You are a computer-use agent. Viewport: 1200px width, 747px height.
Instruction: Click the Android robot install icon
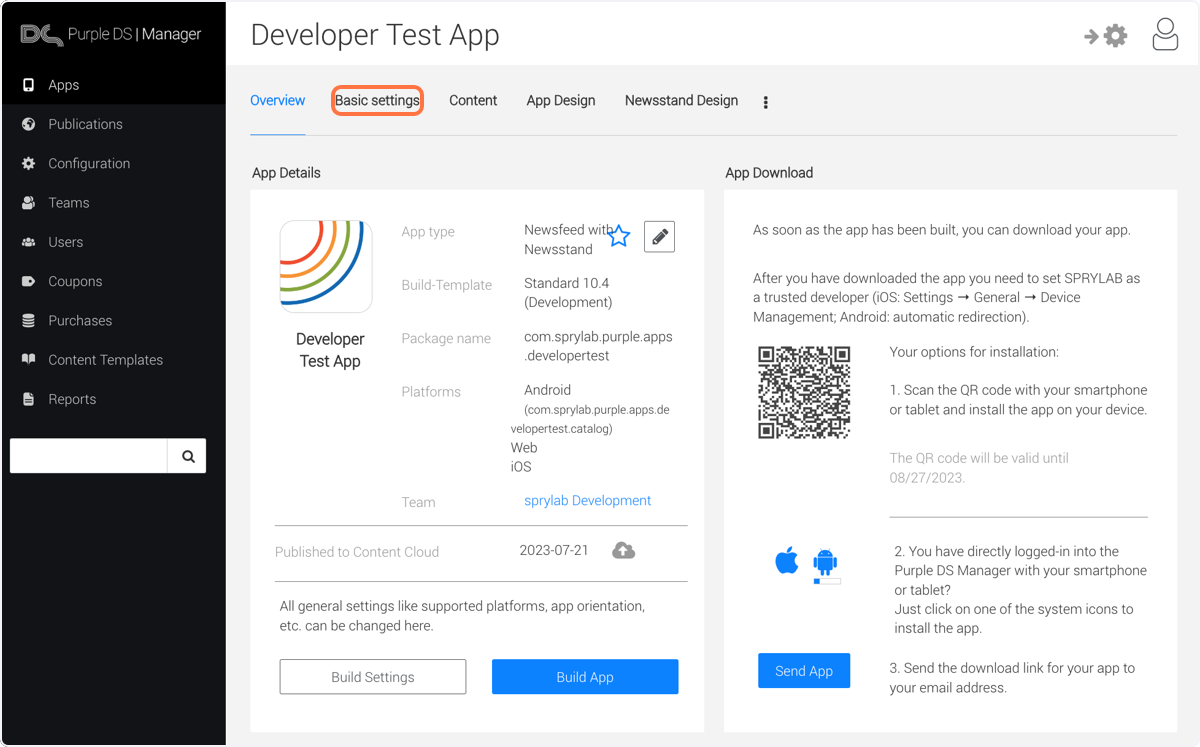point(825,560)
